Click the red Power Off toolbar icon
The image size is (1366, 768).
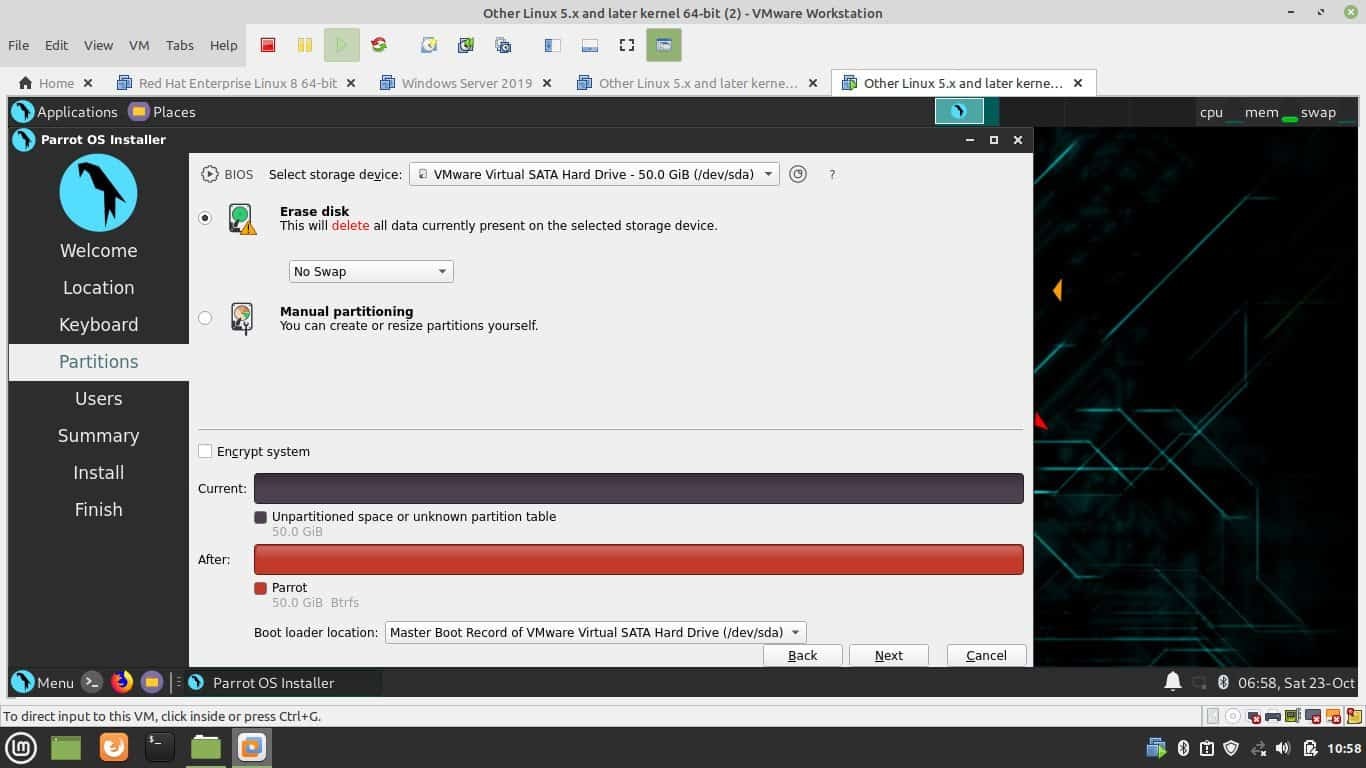point(268,45)
